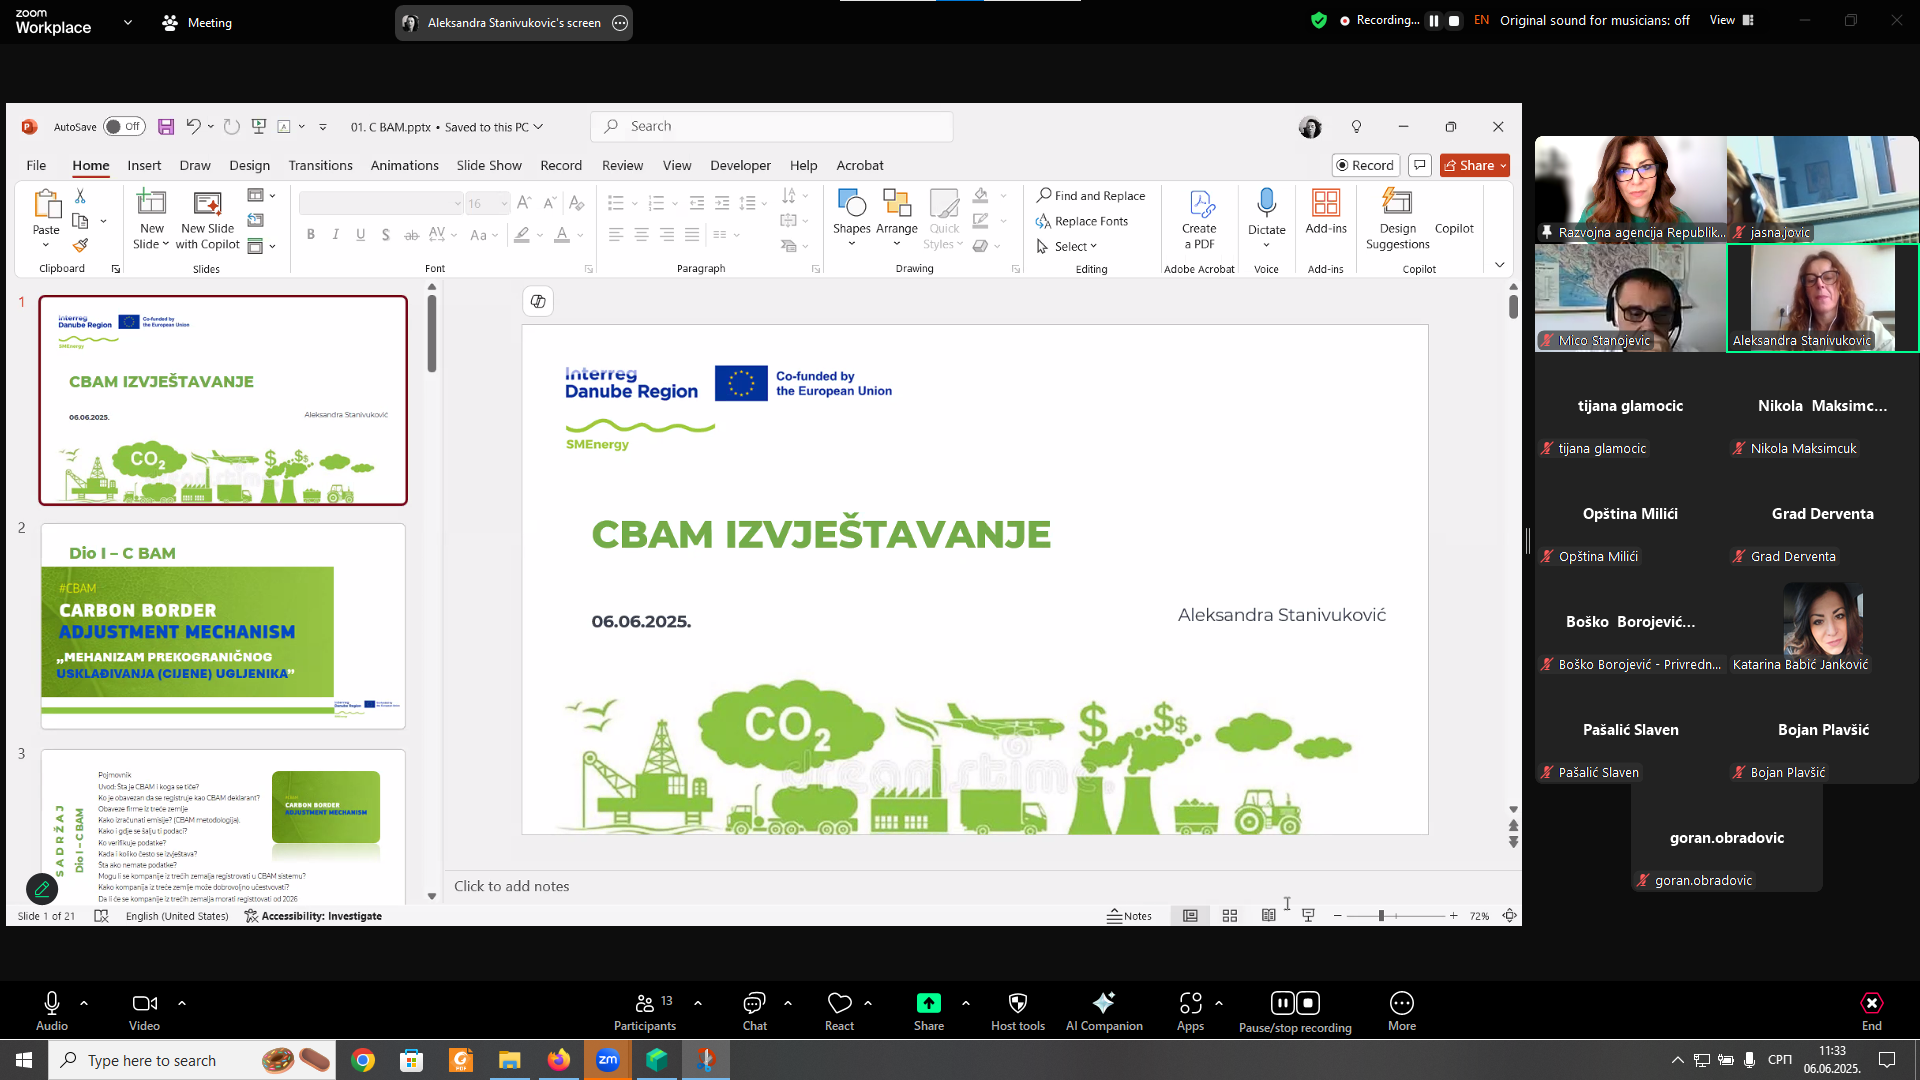Click the Zoom Chat icon

point(754,1004)
